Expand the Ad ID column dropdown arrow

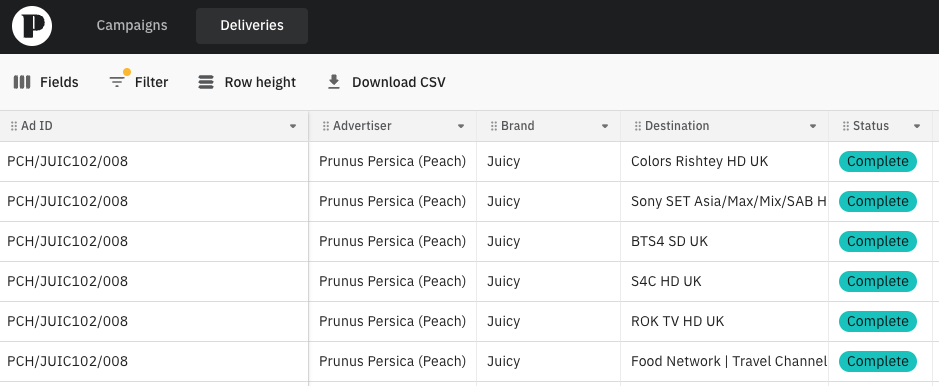pyautogui.click(x=293, y=126)
